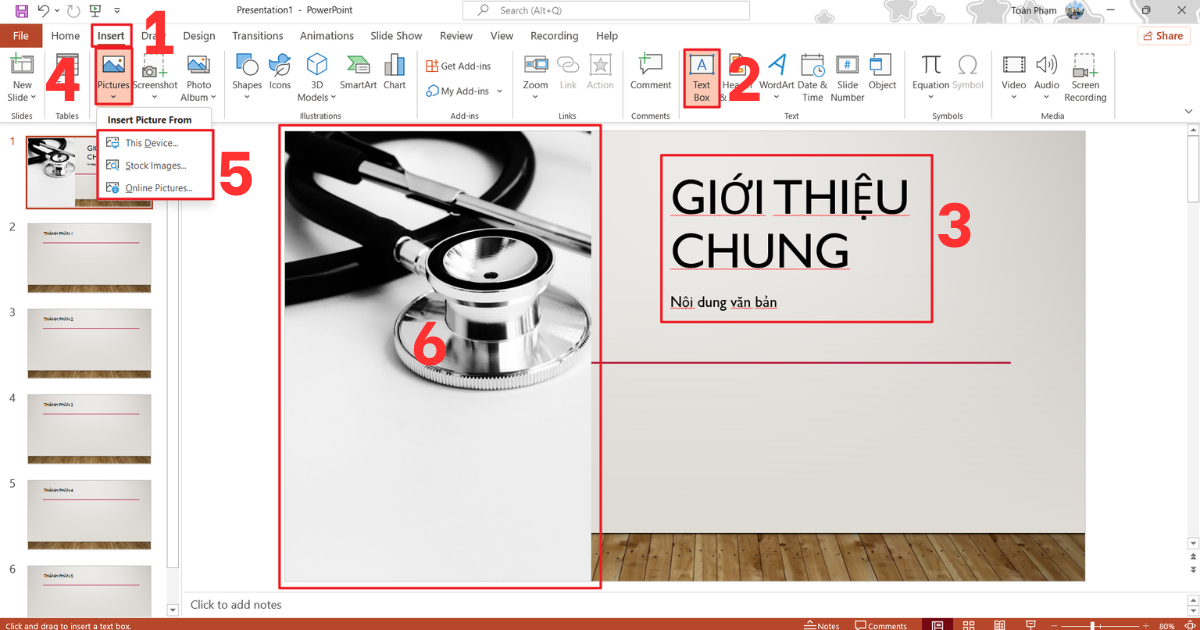Screen dimensions: 1200x630
Task: Insert a Comment
Action: 650,72
